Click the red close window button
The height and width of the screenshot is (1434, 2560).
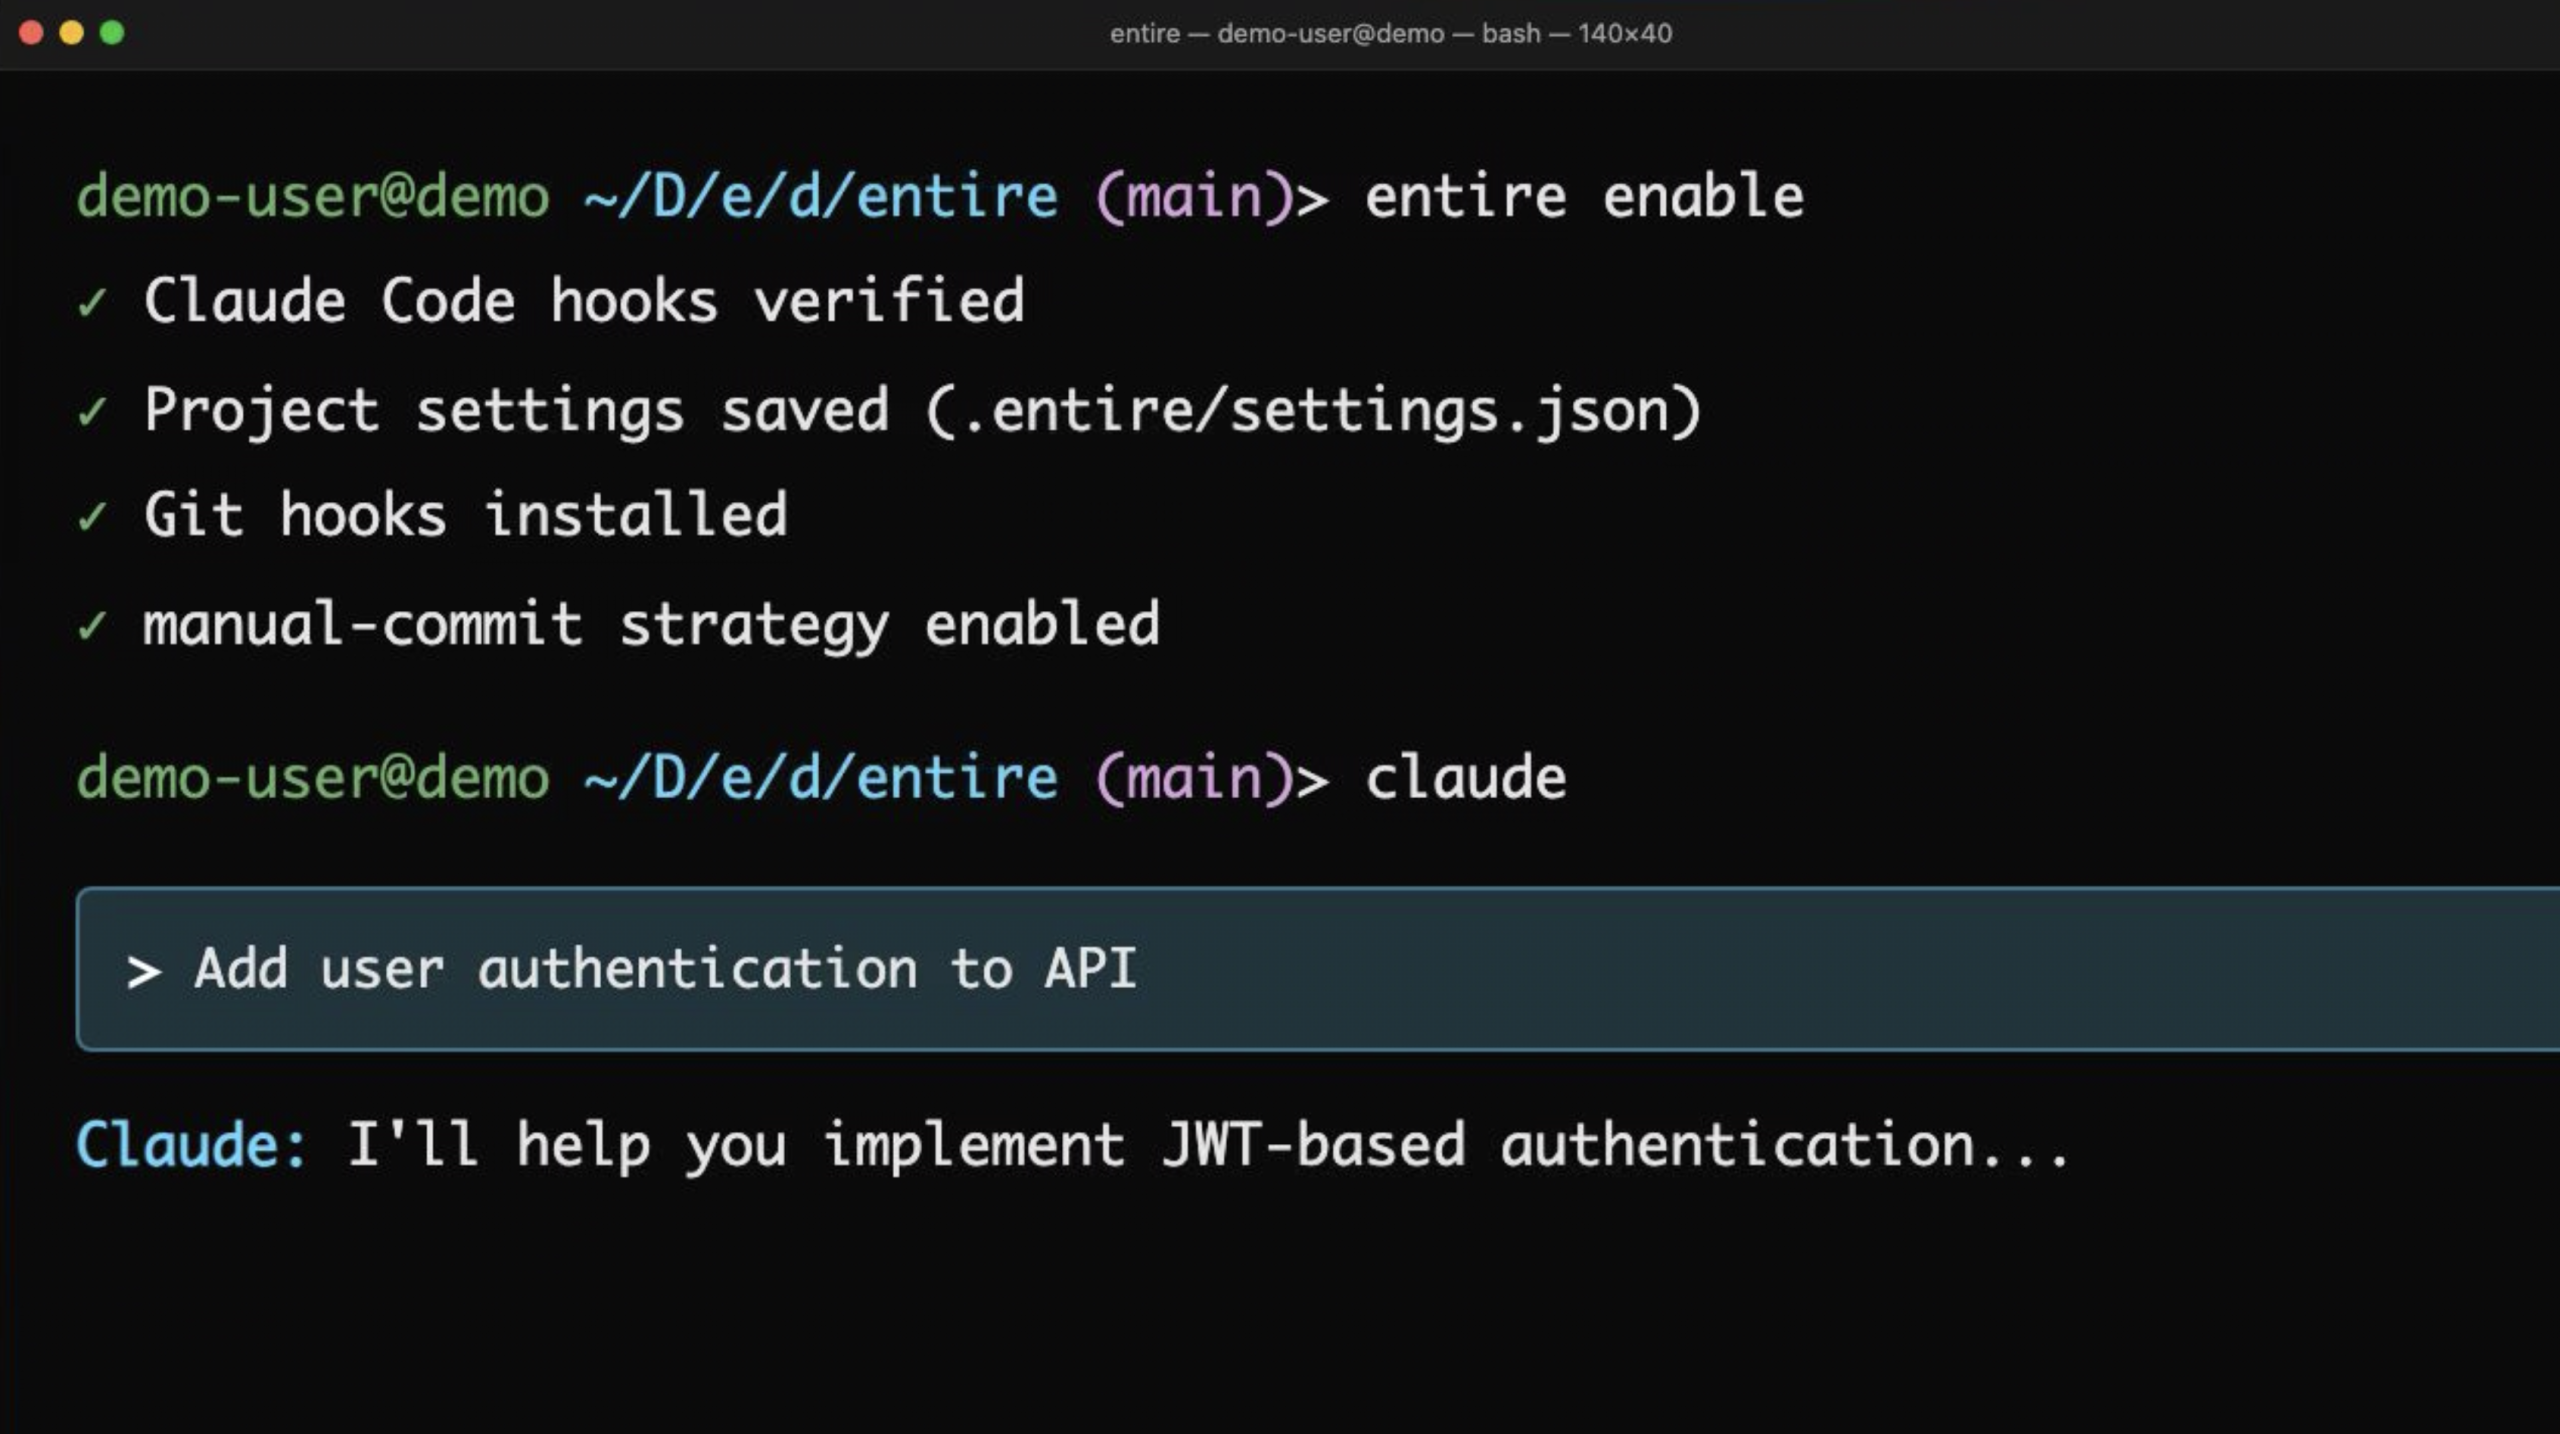(x=31, y=33)
